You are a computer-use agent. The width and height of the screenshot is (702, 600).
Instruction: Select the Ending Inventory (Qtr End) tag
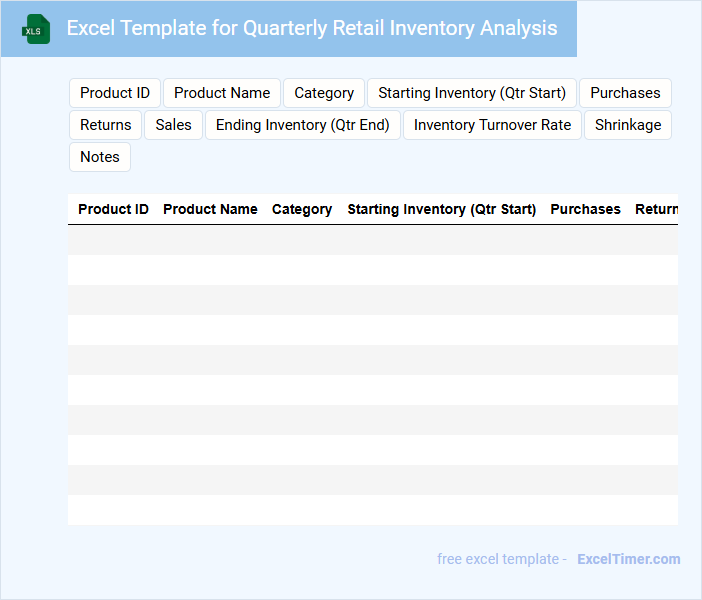click(303, 125)
